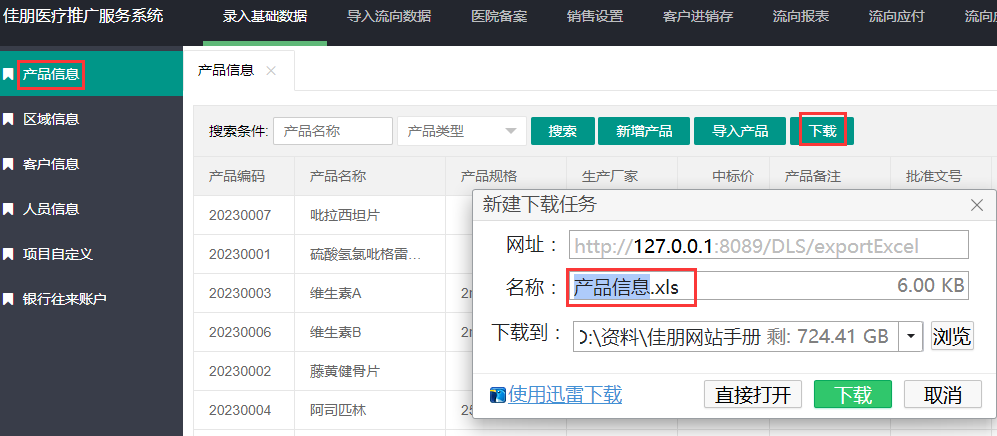Click the bookmark icon beside 人员信息
Screen dimensions: 997x436
coord(9,209)
